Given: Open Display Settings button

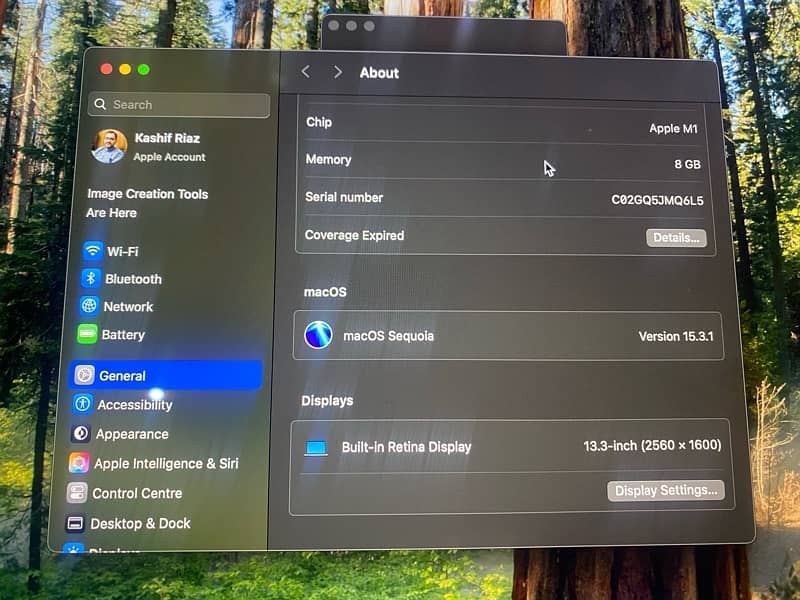Looking at the screenshot, I should [x=666, y=490].
